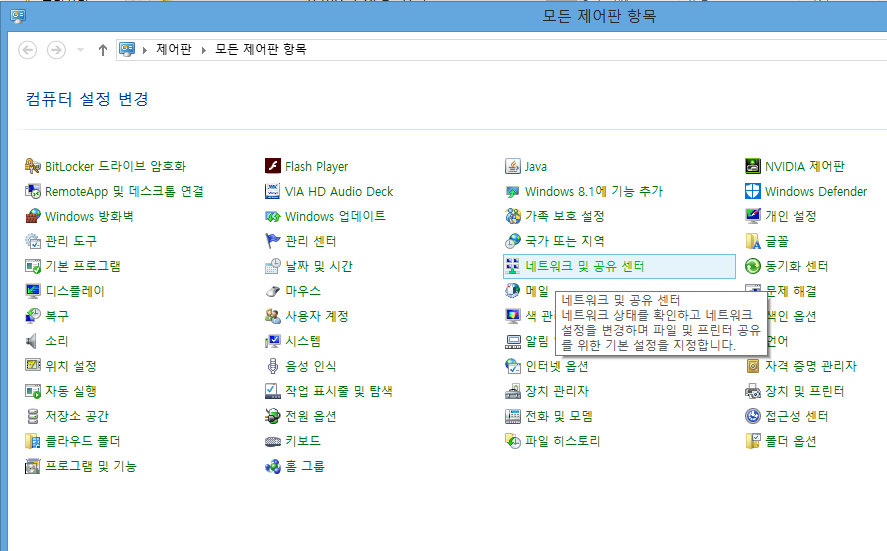Open the 기본 프로그램 icon
Image resolution: width=887 pixels, height=551 pixels.
click(33, 266)
